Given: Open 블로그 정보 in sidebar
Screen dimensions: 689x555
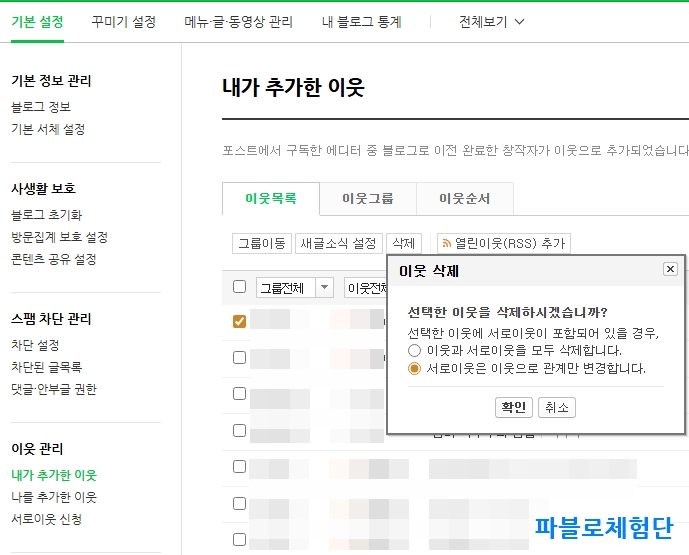Looking at the screenshot, I should click(41, 107).
